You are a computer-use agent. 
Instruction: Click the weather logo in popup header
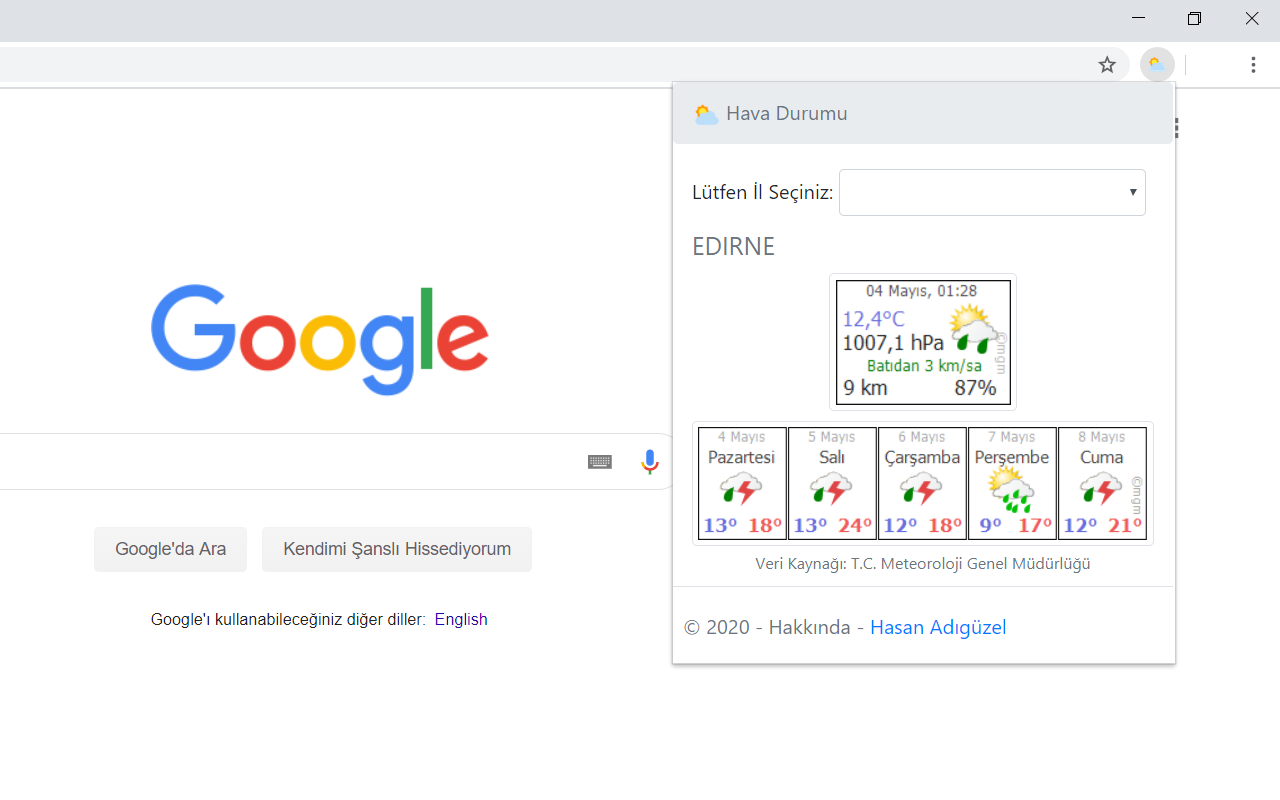[706, 114]
